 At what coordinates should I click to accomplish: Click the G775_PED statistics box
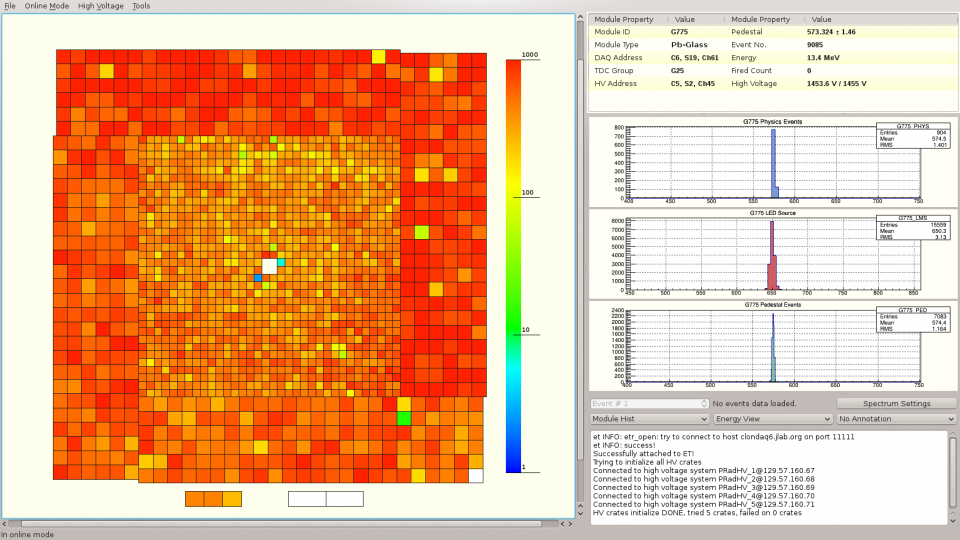pyautogui.click(x=913, y=320)
